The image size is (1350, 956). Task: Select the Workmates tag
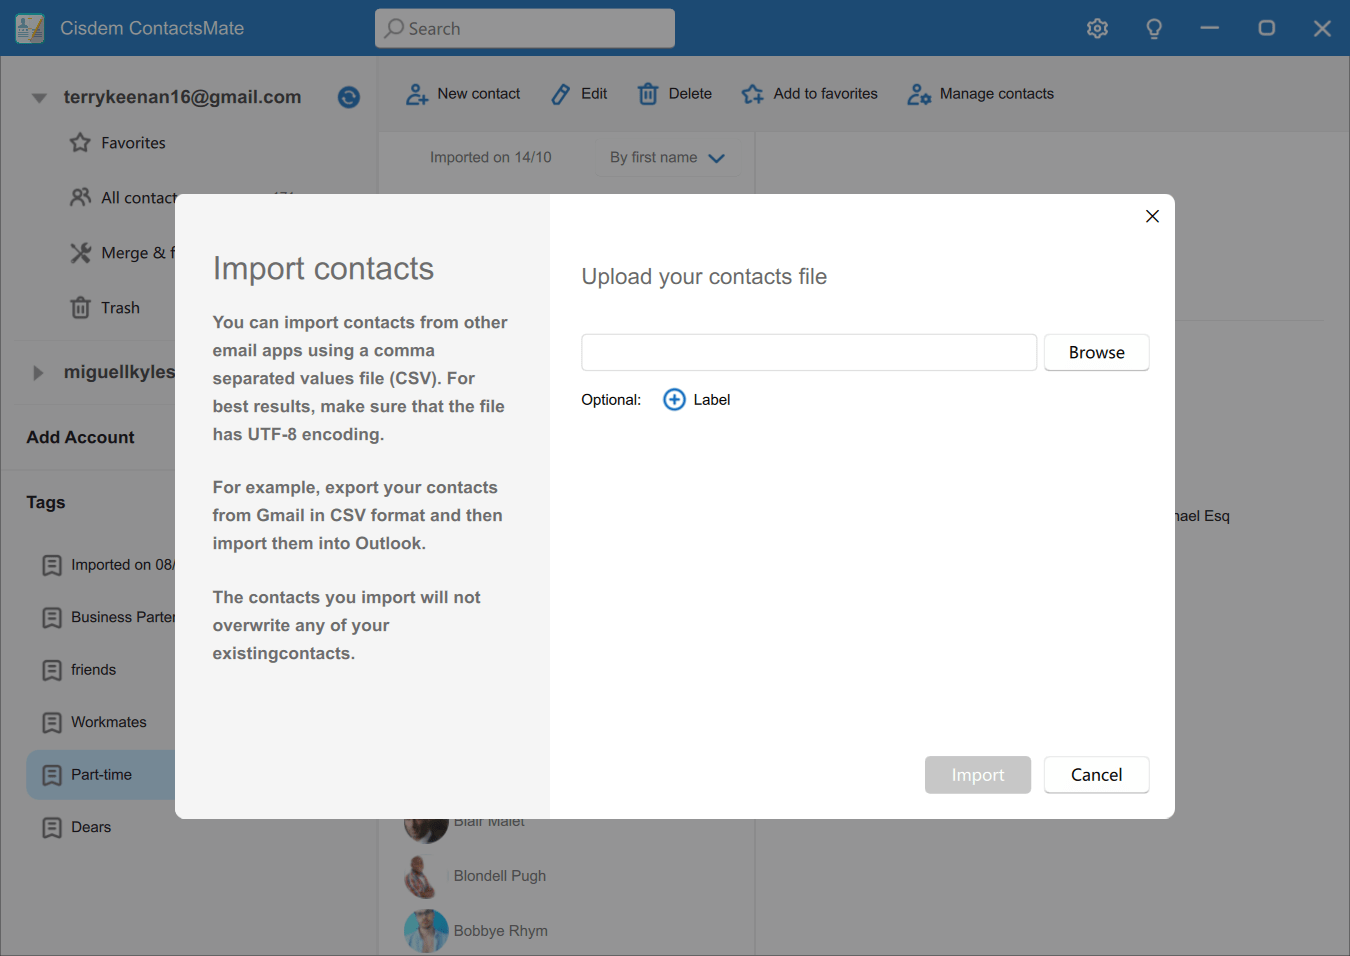108,722
